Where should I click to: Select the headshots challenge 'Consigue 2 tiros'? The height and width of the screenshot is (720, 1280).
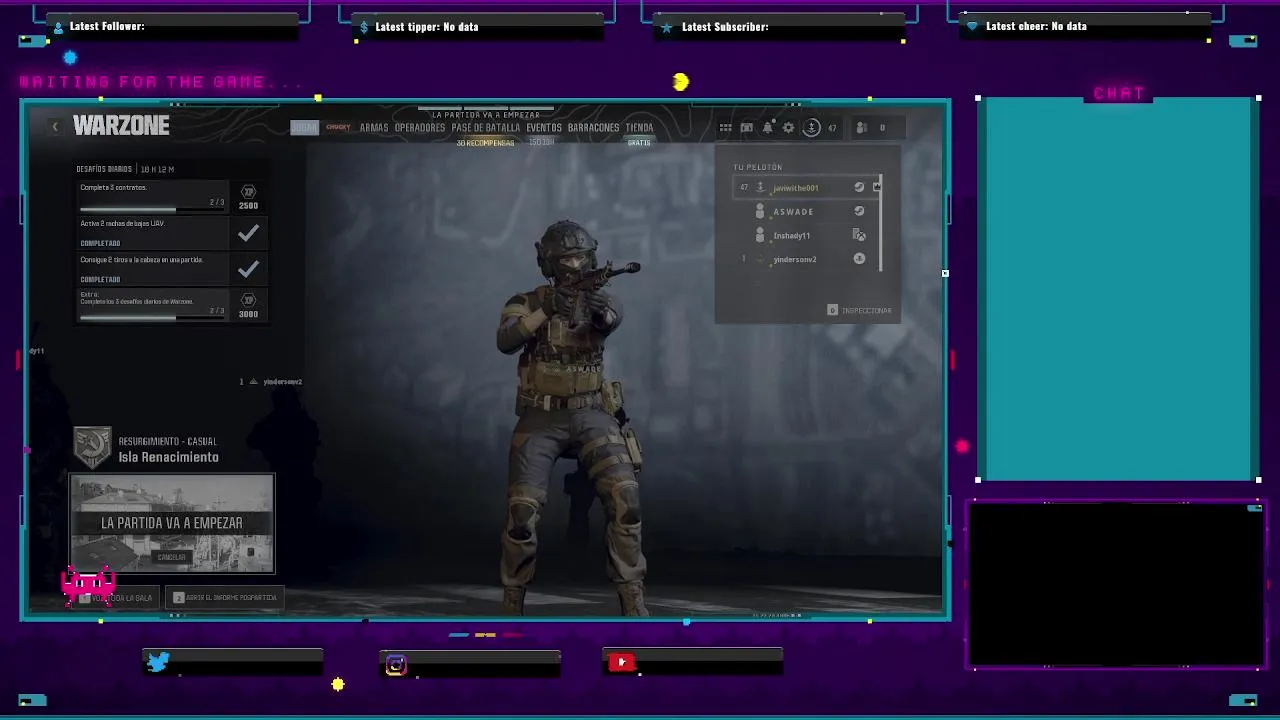click(154, 269)
